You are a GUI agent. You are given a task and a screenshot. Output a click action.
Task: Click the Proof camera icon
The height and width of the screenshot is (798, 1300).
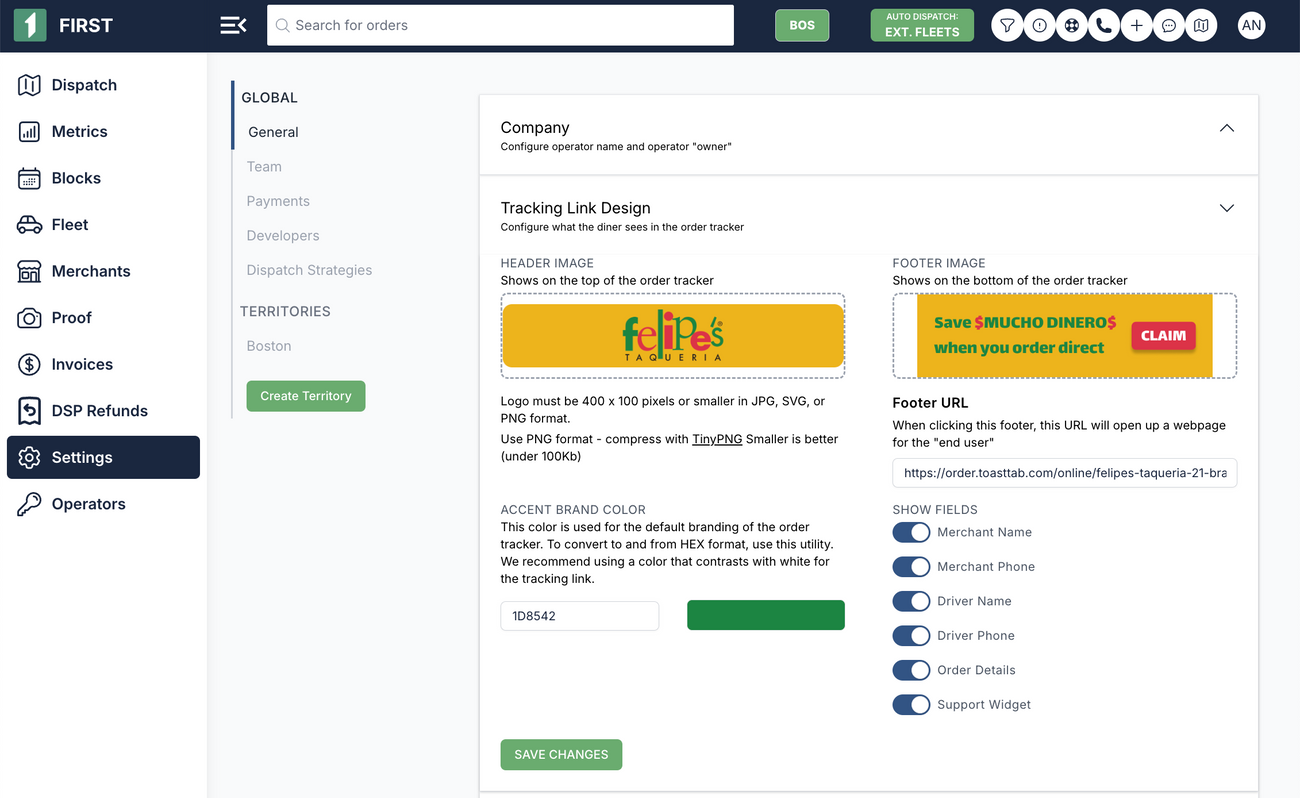[29, 318]
